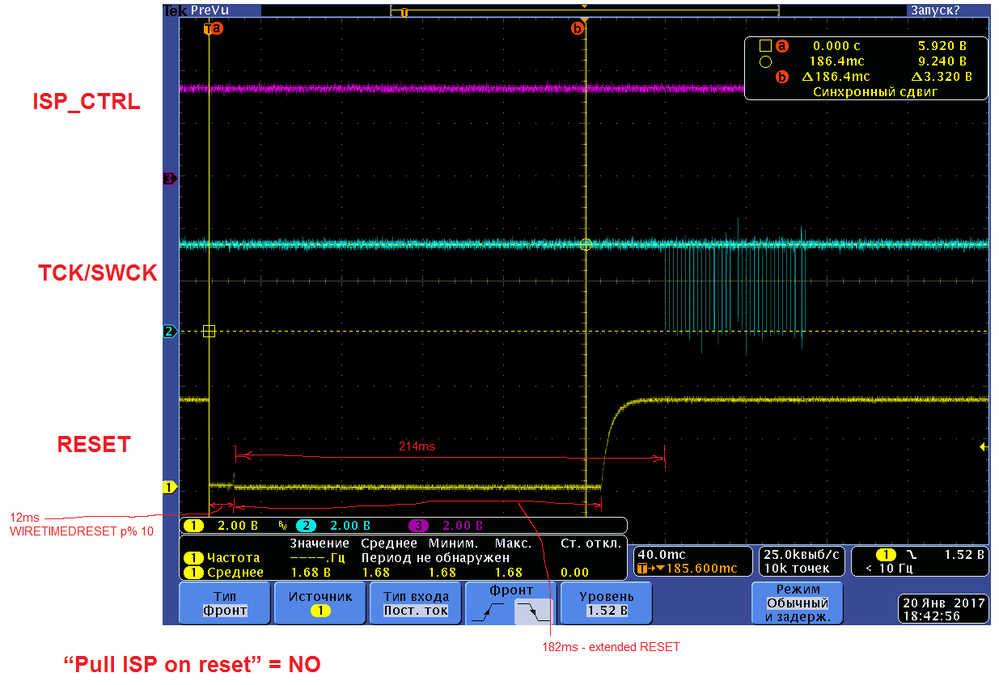Click the circle cursor icon in readout

(765, 62)
